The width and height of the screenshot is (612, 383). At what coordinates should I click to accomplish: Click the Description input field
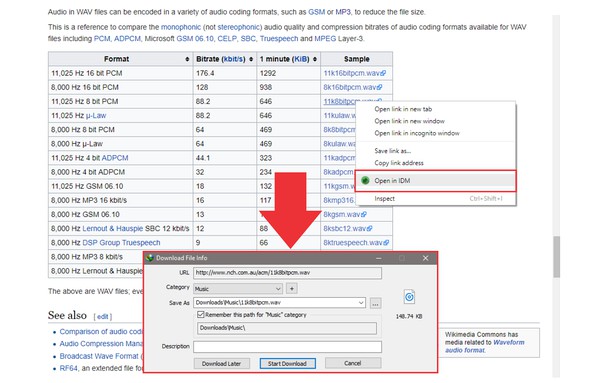[x=287, y=346]
